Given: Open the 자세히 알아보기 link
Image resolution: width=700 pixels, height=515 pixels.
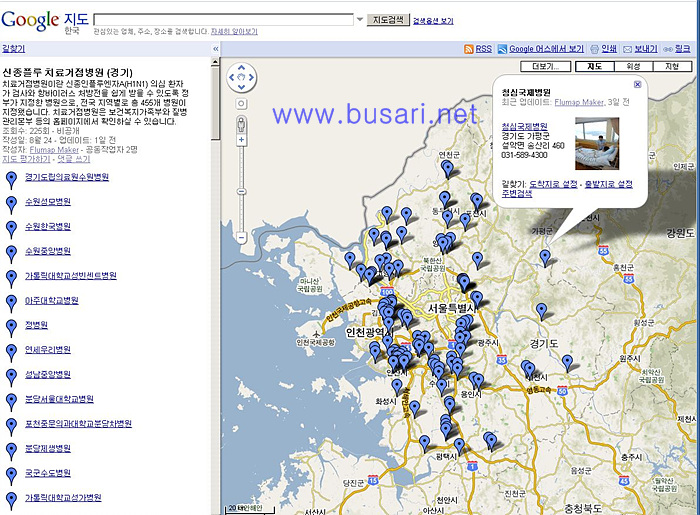Looking at the screenshot, I should [x=234, y=32].
